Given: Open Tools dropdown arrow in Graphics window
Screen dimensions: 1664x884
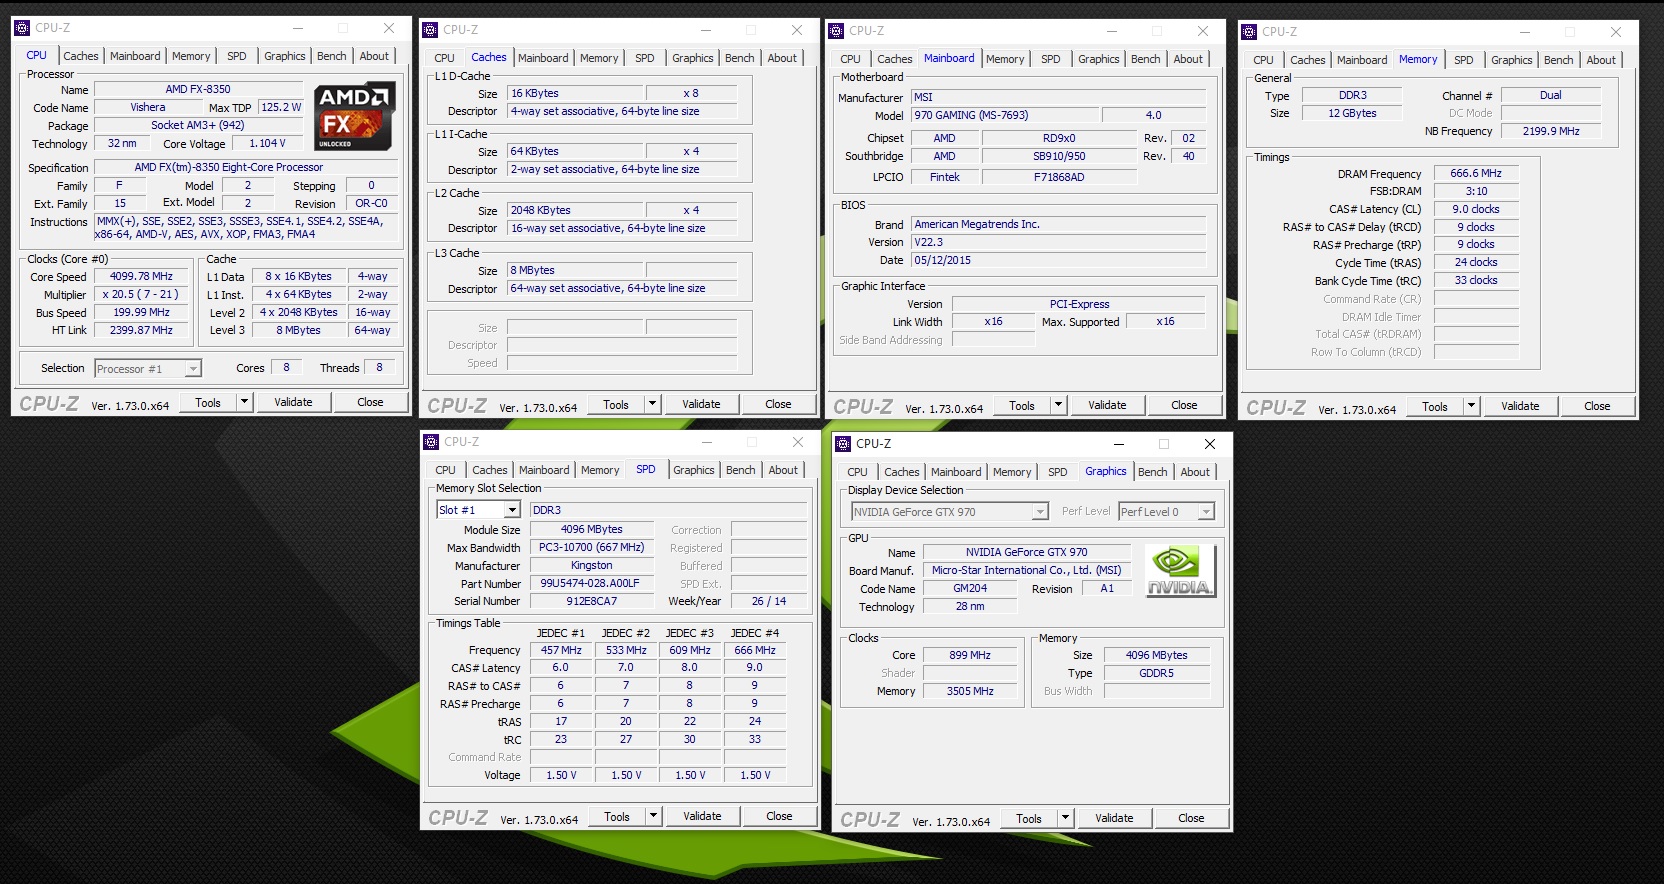Looking at the screenshot, I should [x=1065, y=818].
